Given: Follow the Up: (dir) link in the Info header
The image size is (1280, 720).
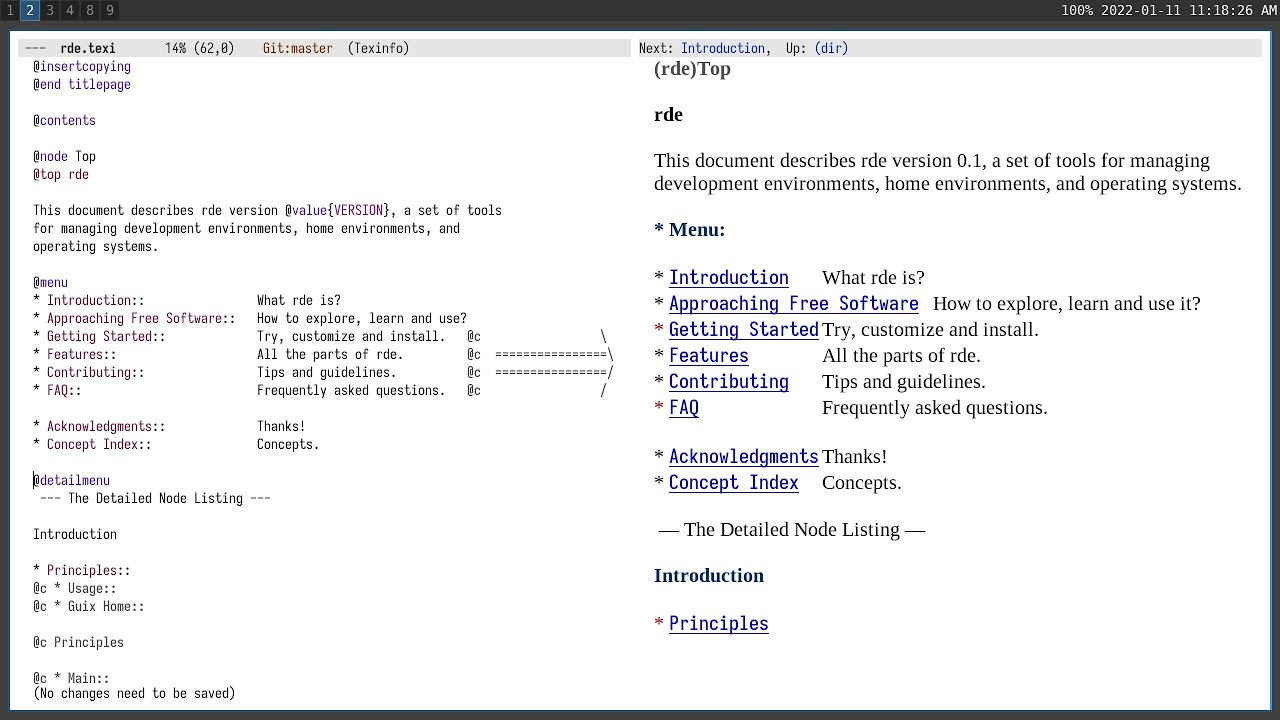Looking at the screenshot, I should 831,48.
